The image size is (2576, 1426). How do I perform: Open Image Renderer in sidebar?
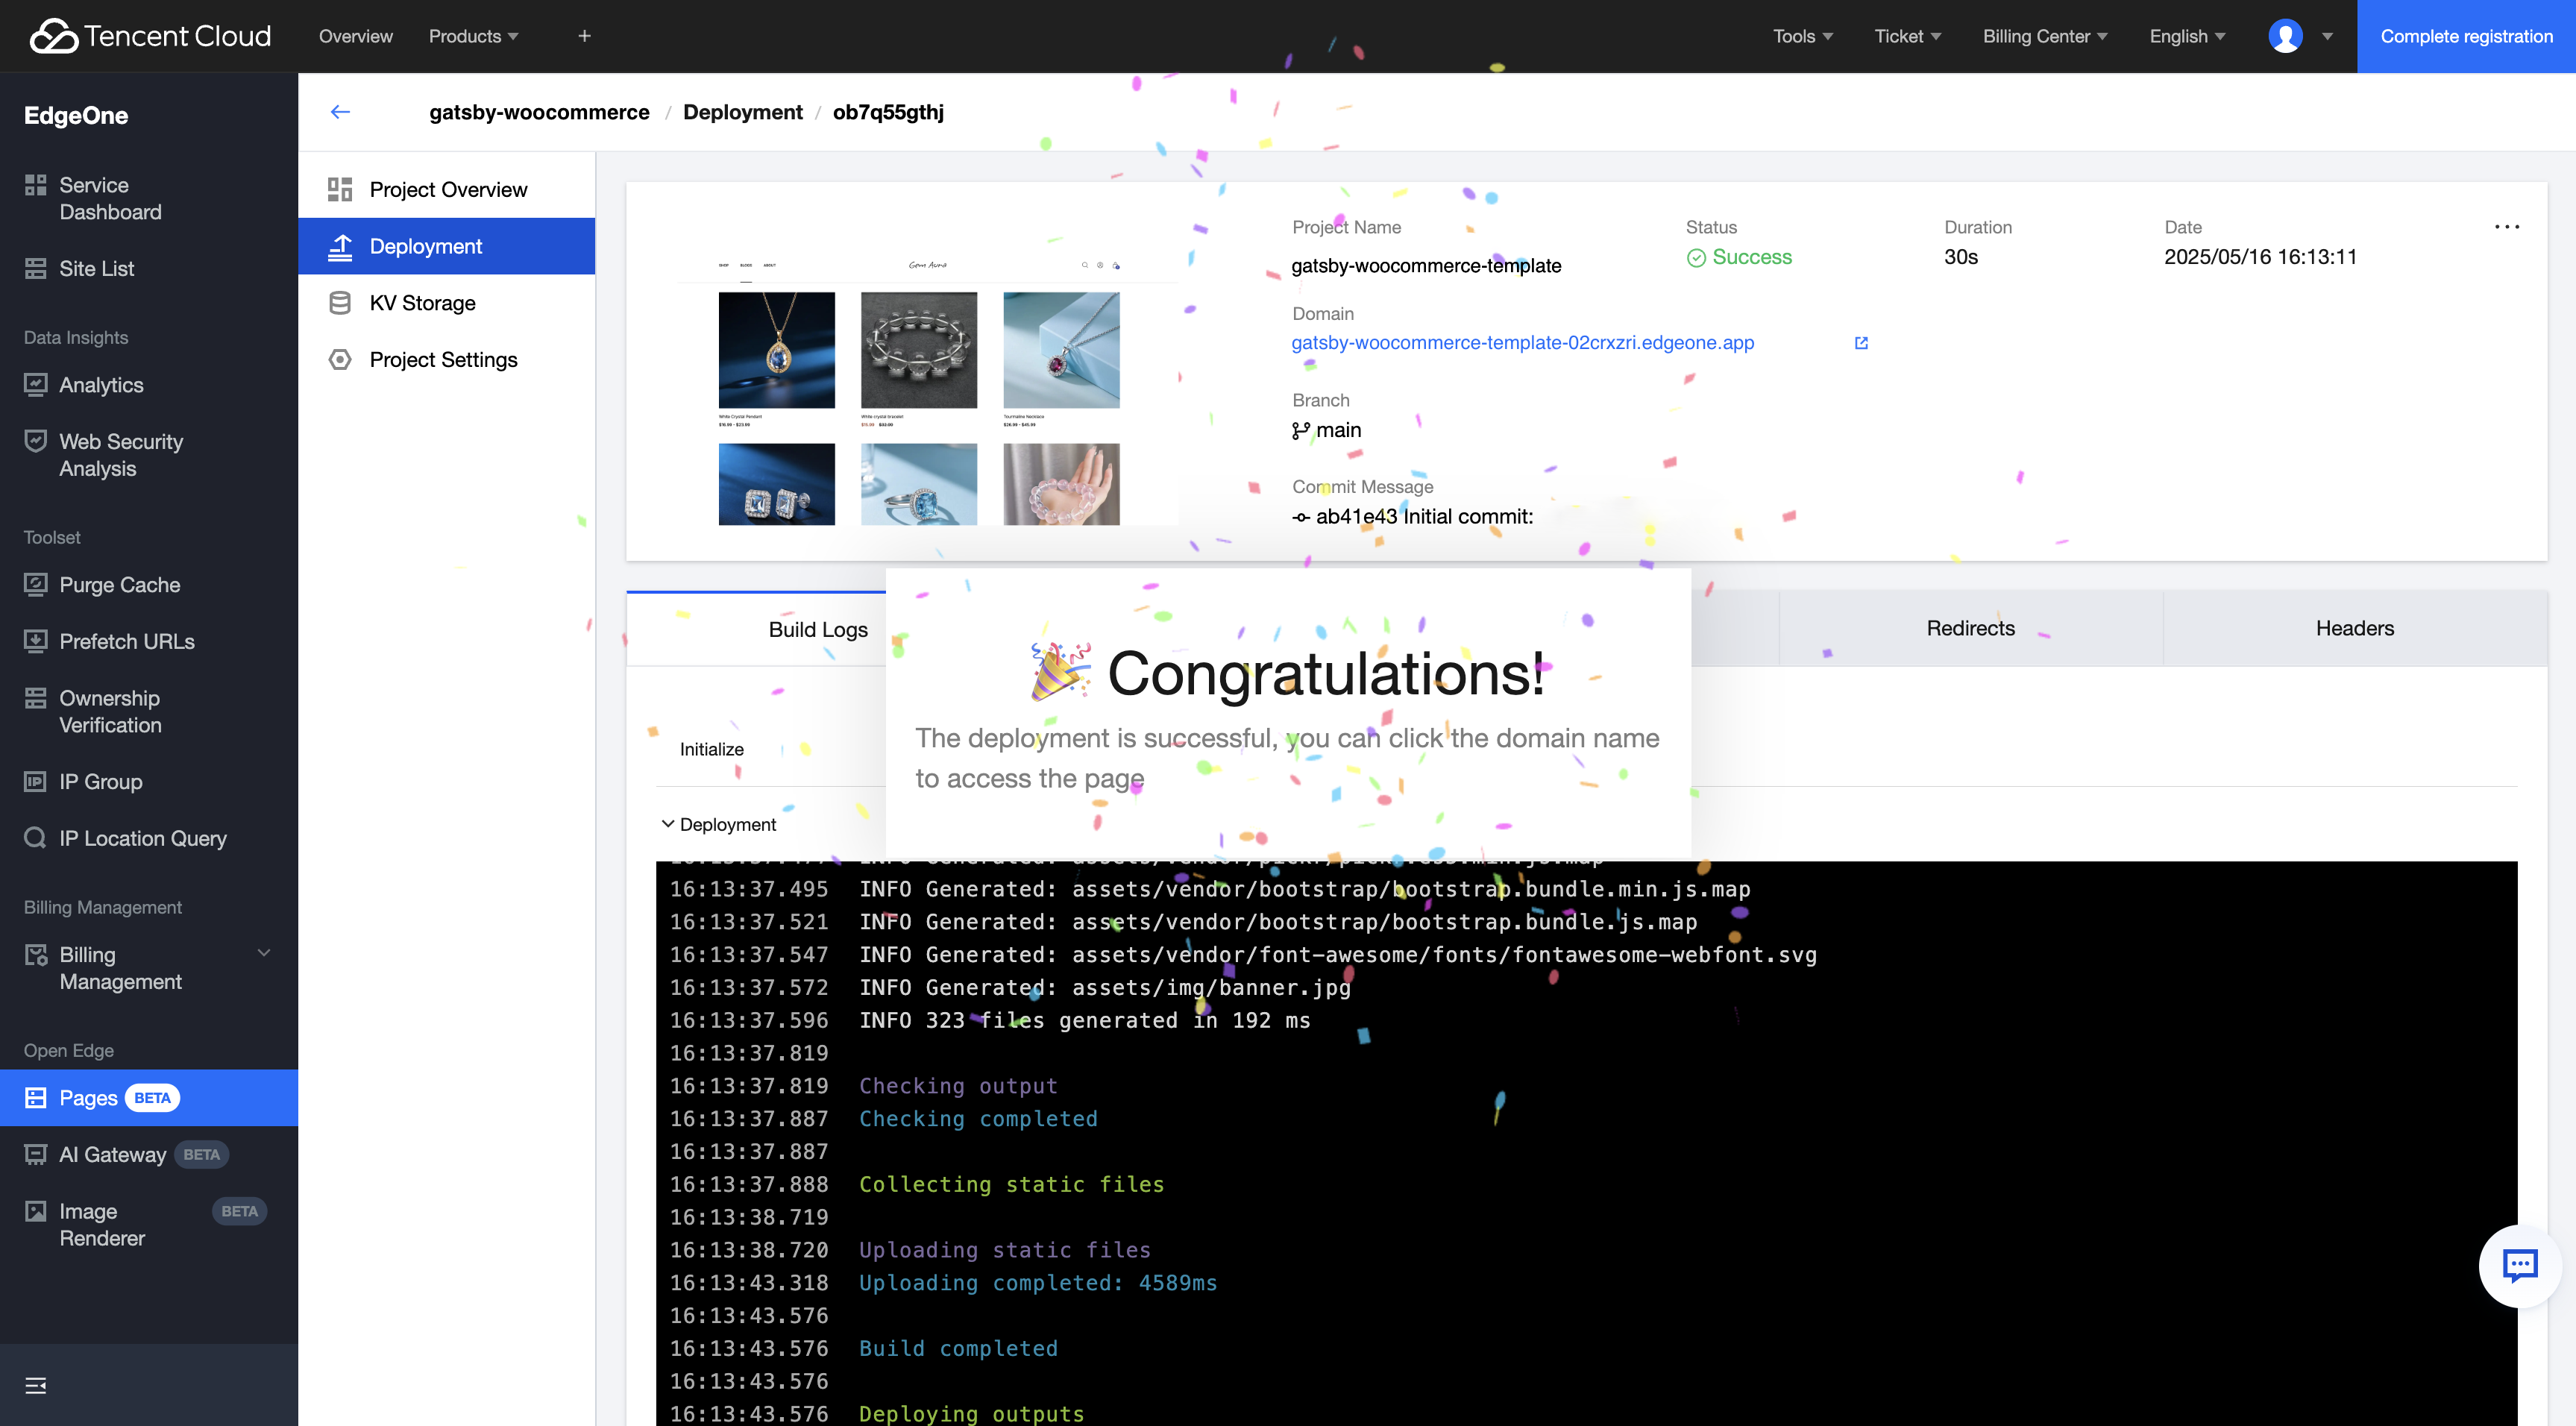coord(149,1224)
